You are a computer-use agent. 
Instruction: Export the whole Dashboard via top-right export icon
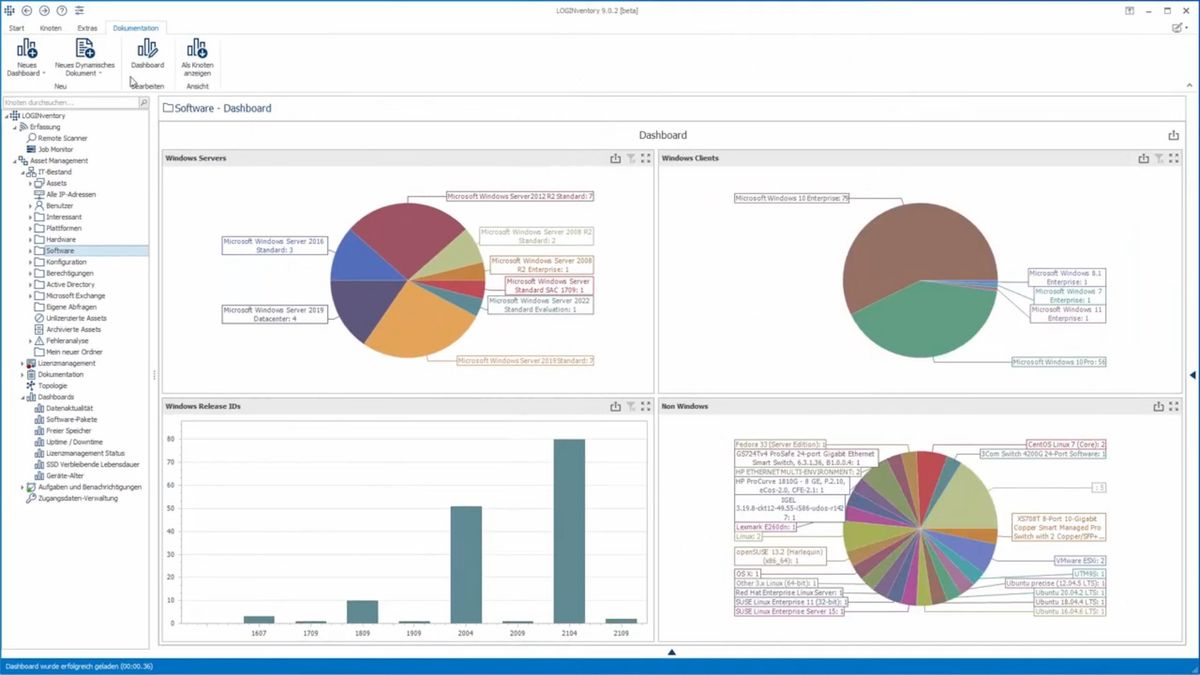click(1174, 135)
